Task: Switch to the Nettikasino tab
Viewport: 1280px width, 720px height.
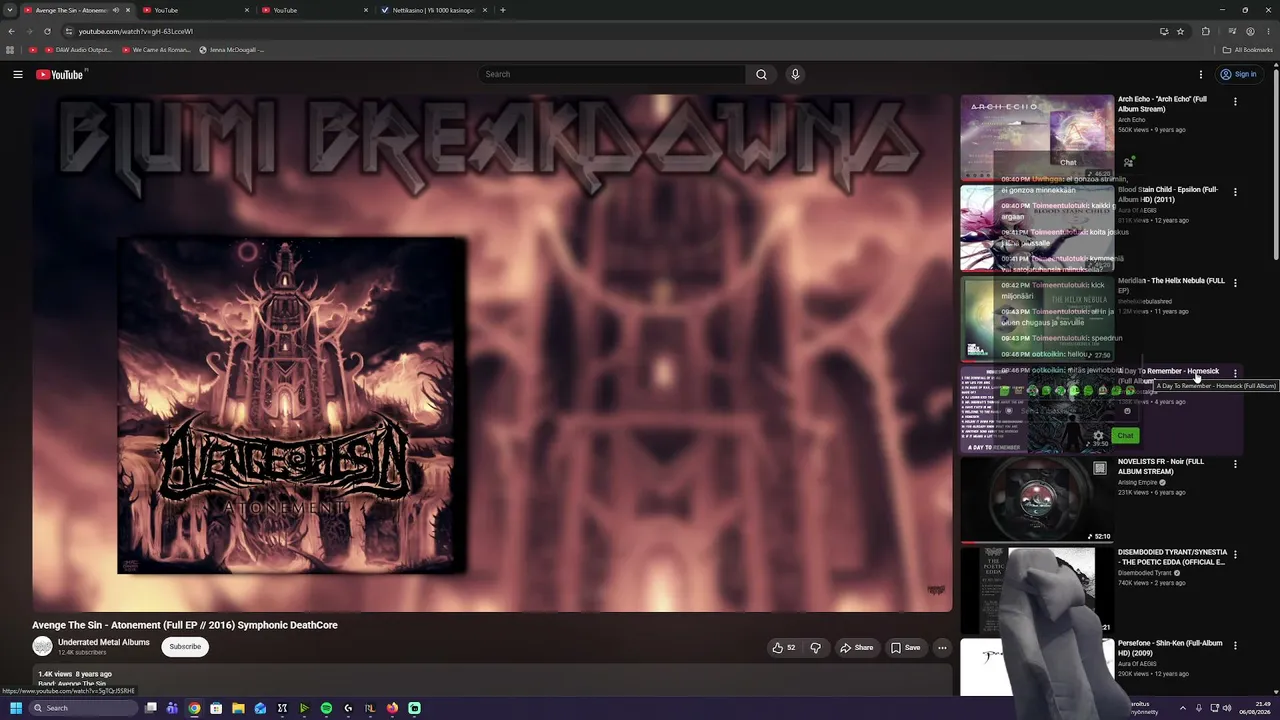Action: coord(434,10)
